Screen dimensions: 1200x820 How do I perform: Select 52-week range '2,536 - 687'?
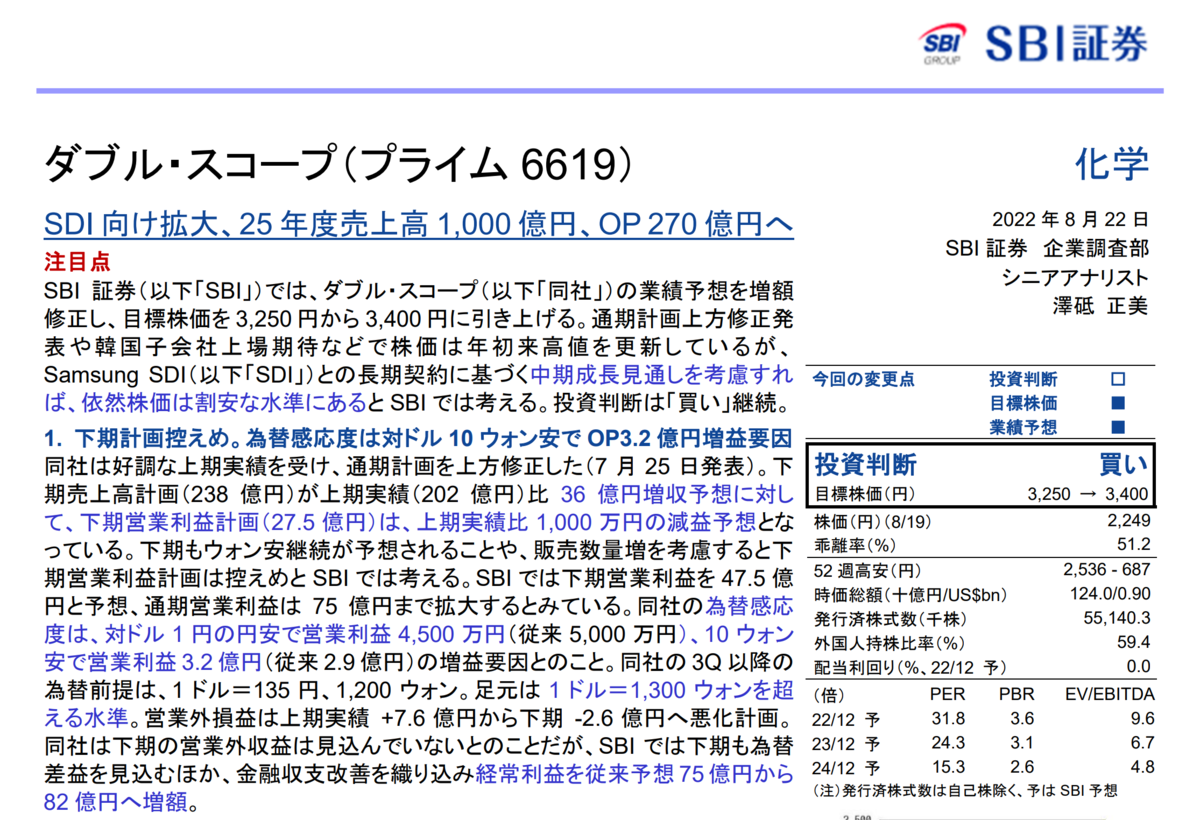click(x=1107, y=570)
